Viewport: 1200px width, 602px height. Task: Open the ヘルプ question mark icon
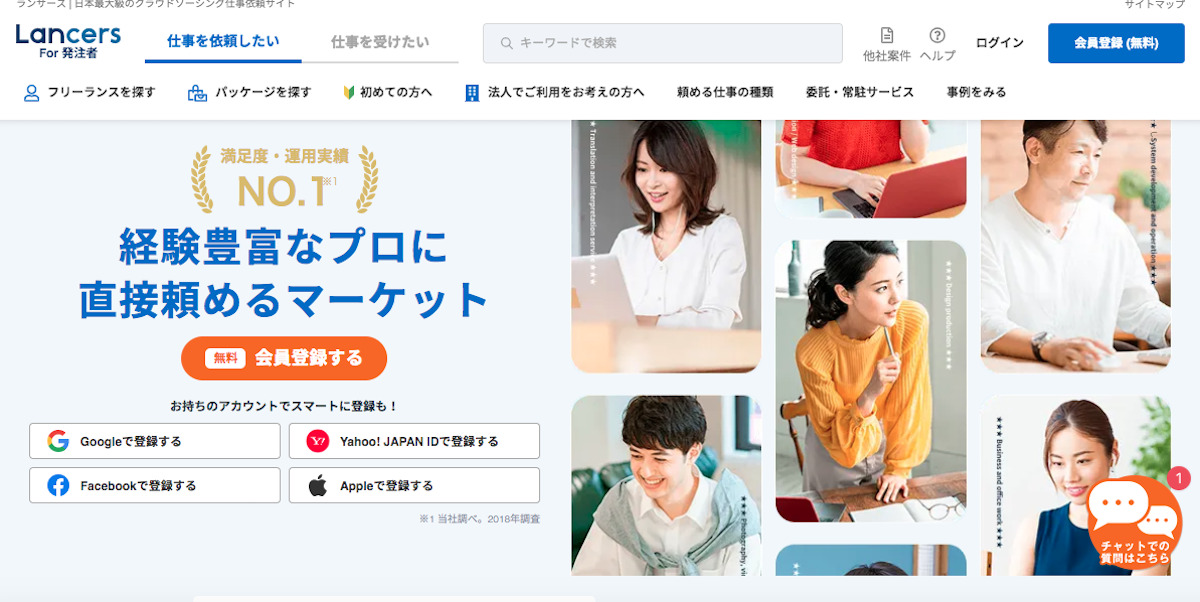[x=937, y=35]
